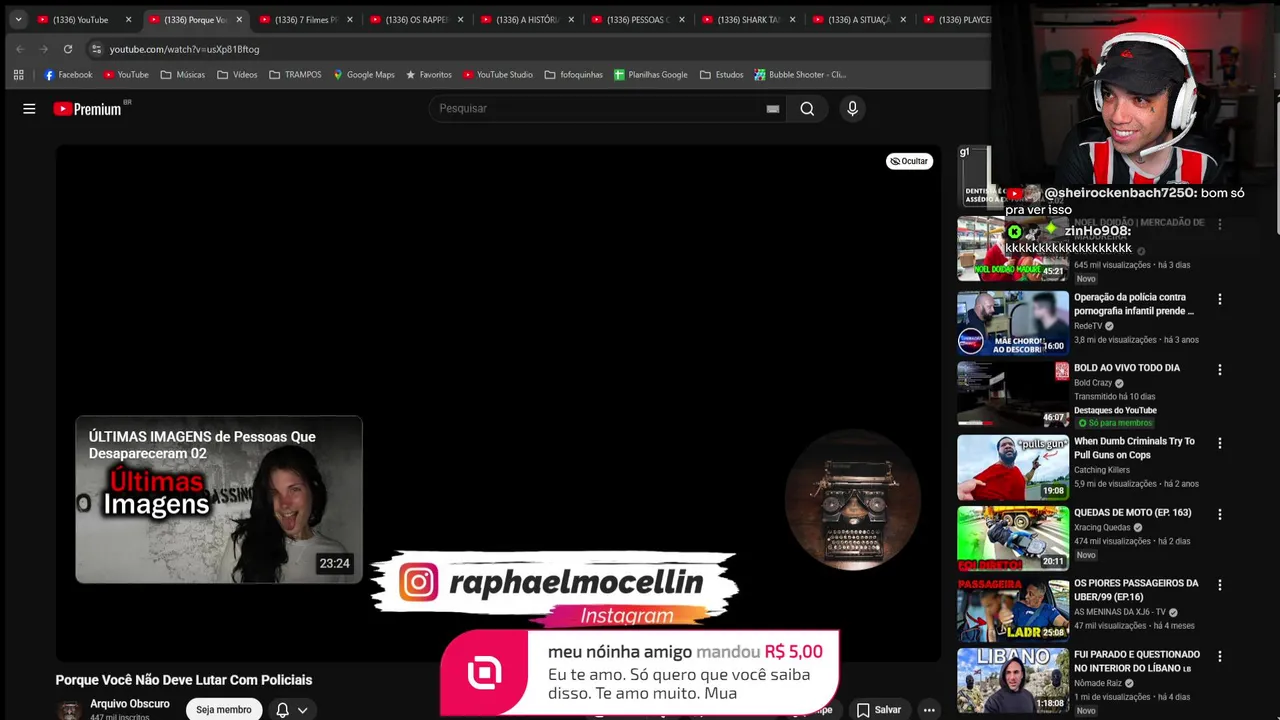Go back in browser history

click(x=20, y=49)
